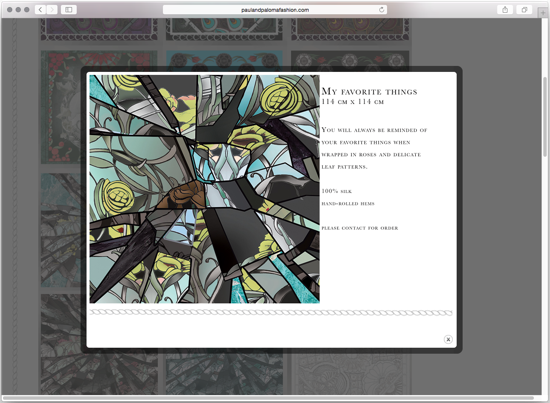This screenshot has width=550, height=403.
Task: Select the My Favorite Things title text
Action: point(369,92)
